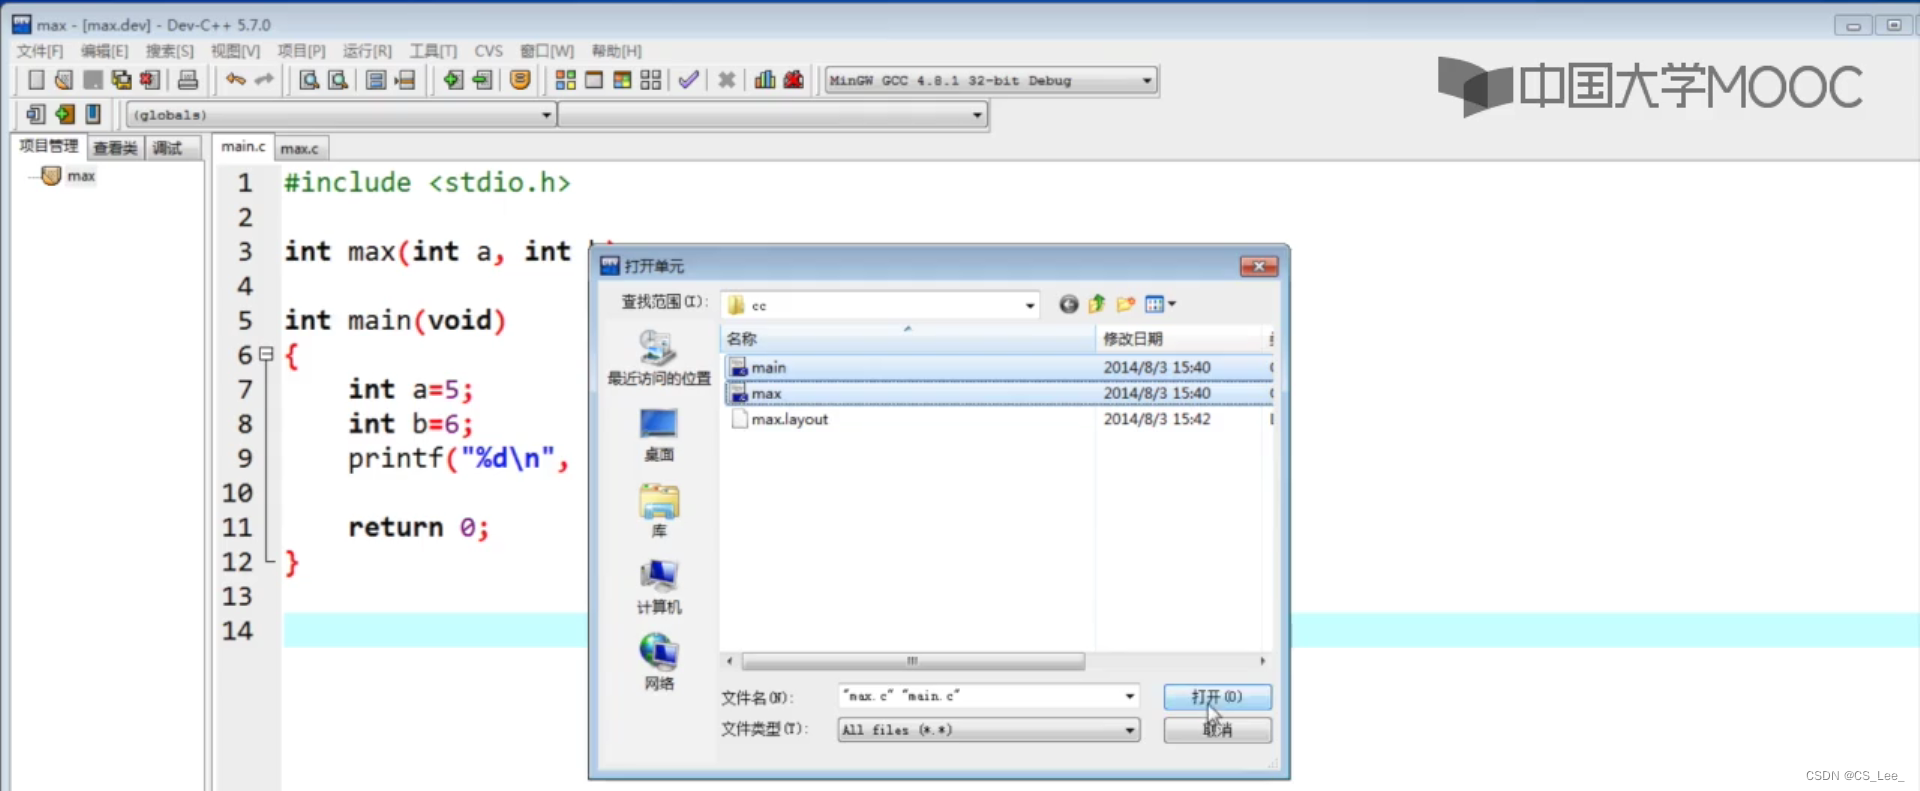Go up one folder level in dialog
This screenshot has width=1920, height=791.
click(1097, 304)
